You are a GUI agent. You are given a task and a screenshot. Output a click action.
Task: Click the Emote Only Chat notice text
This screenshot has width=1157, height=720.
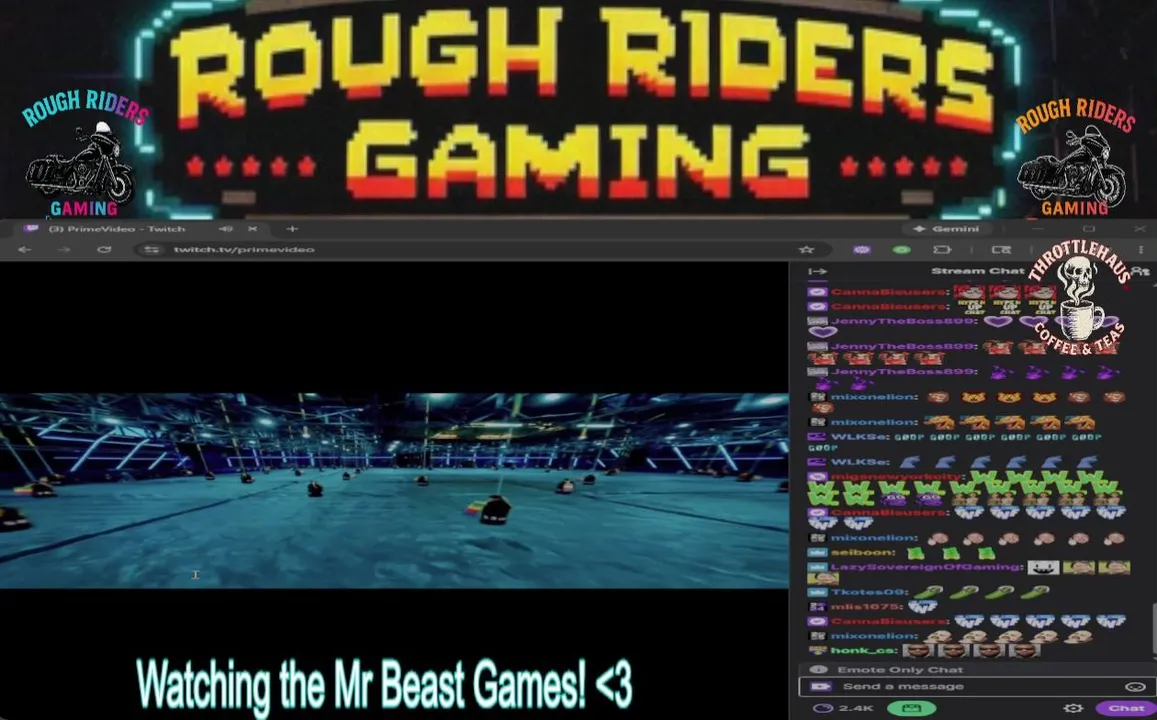point(900,670)
